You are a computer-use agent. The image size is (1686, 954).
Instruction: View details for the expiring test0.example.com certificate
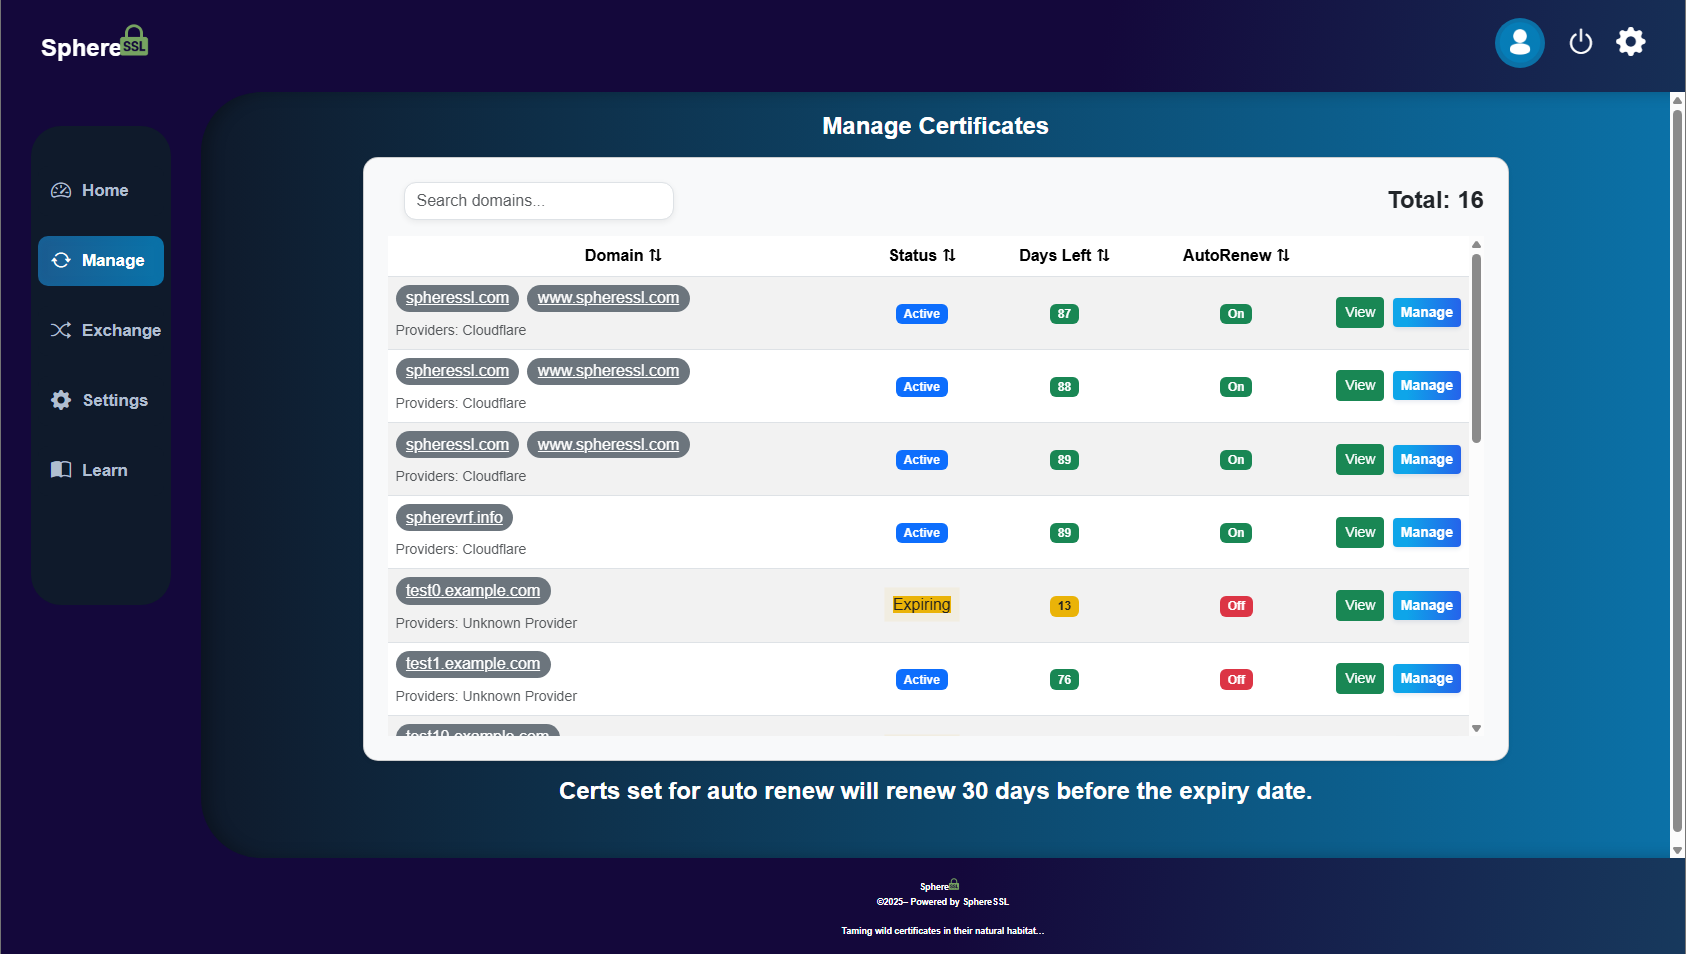coord(1359,605)
